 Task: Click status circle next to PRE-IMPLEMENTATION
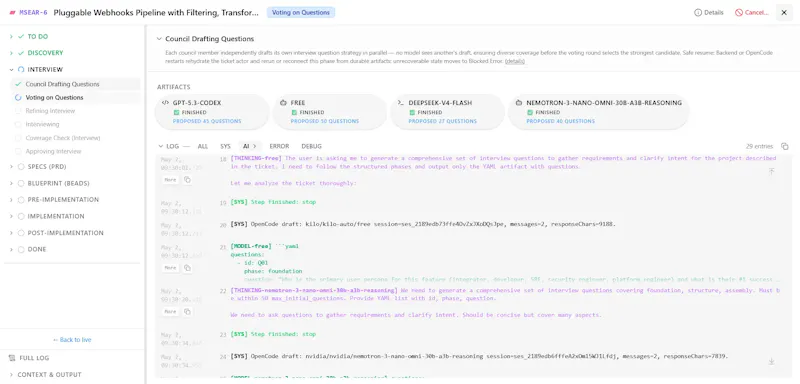21,200
